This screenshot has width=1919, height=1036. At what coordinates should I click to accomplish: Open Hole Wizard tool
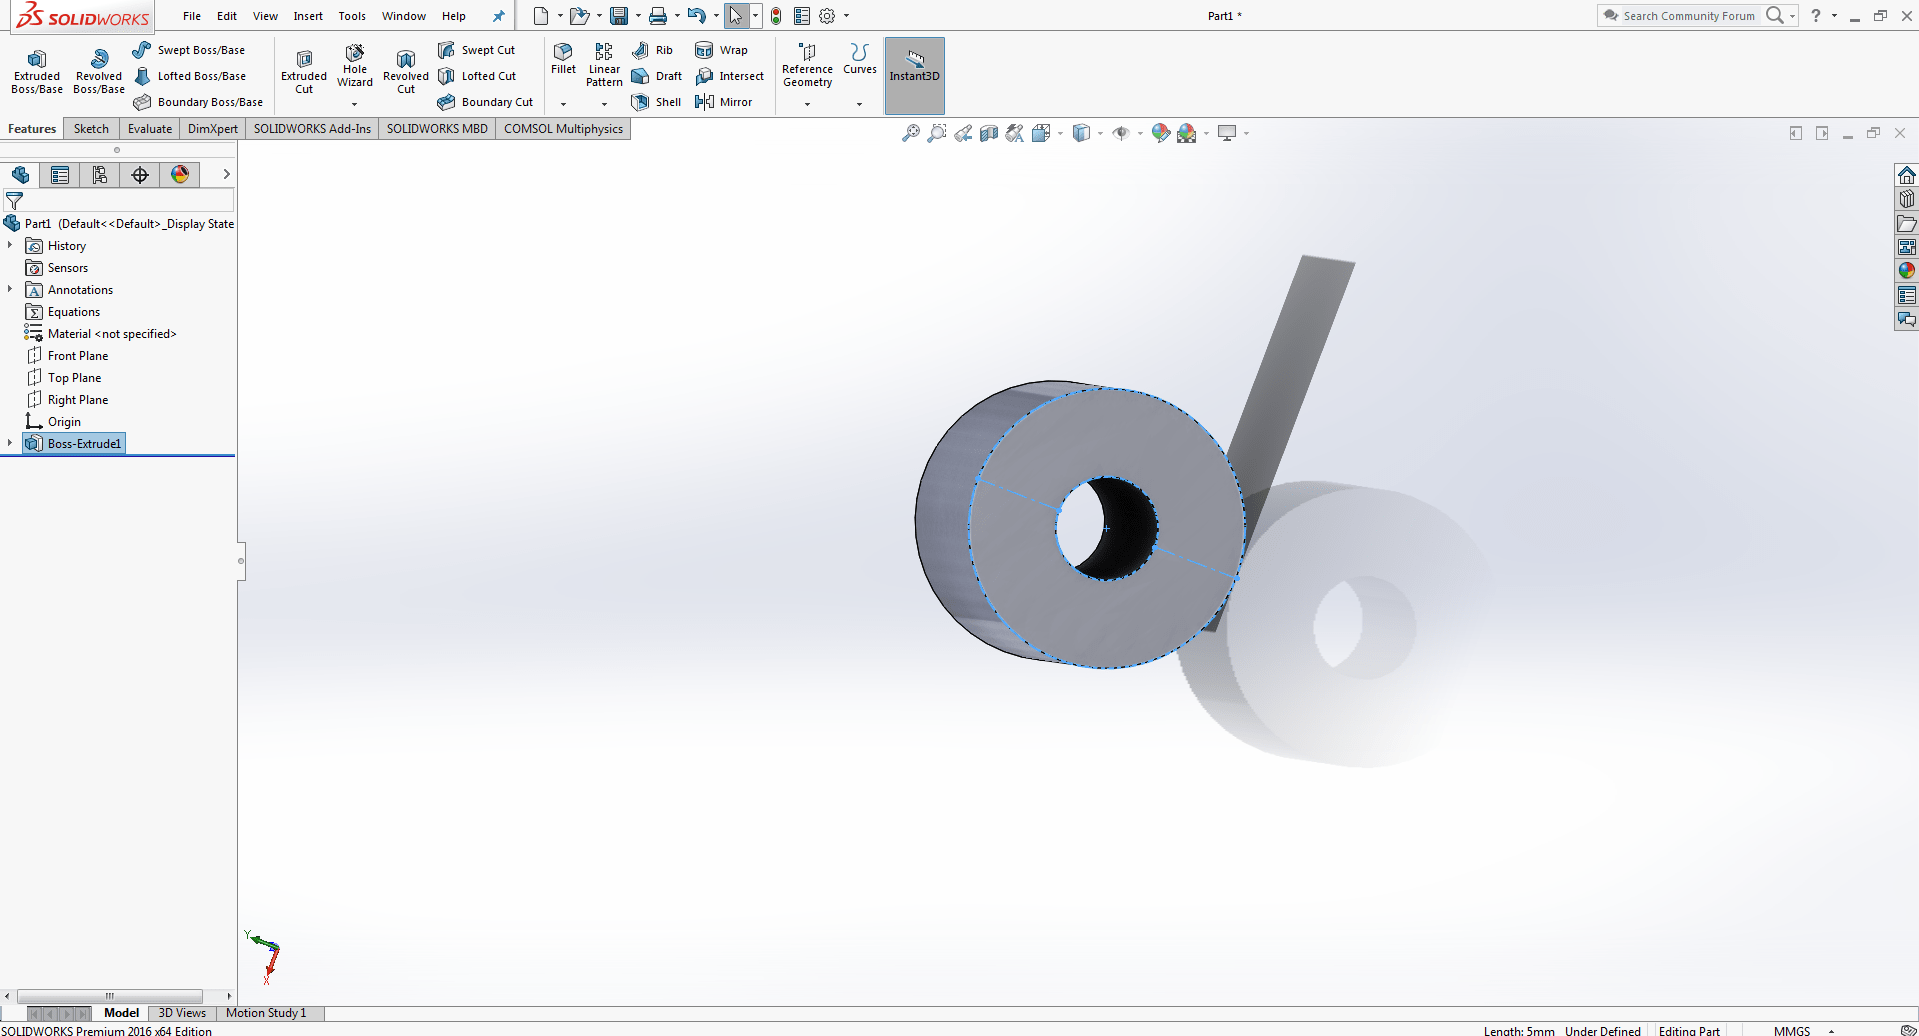(x=355, y=66)
